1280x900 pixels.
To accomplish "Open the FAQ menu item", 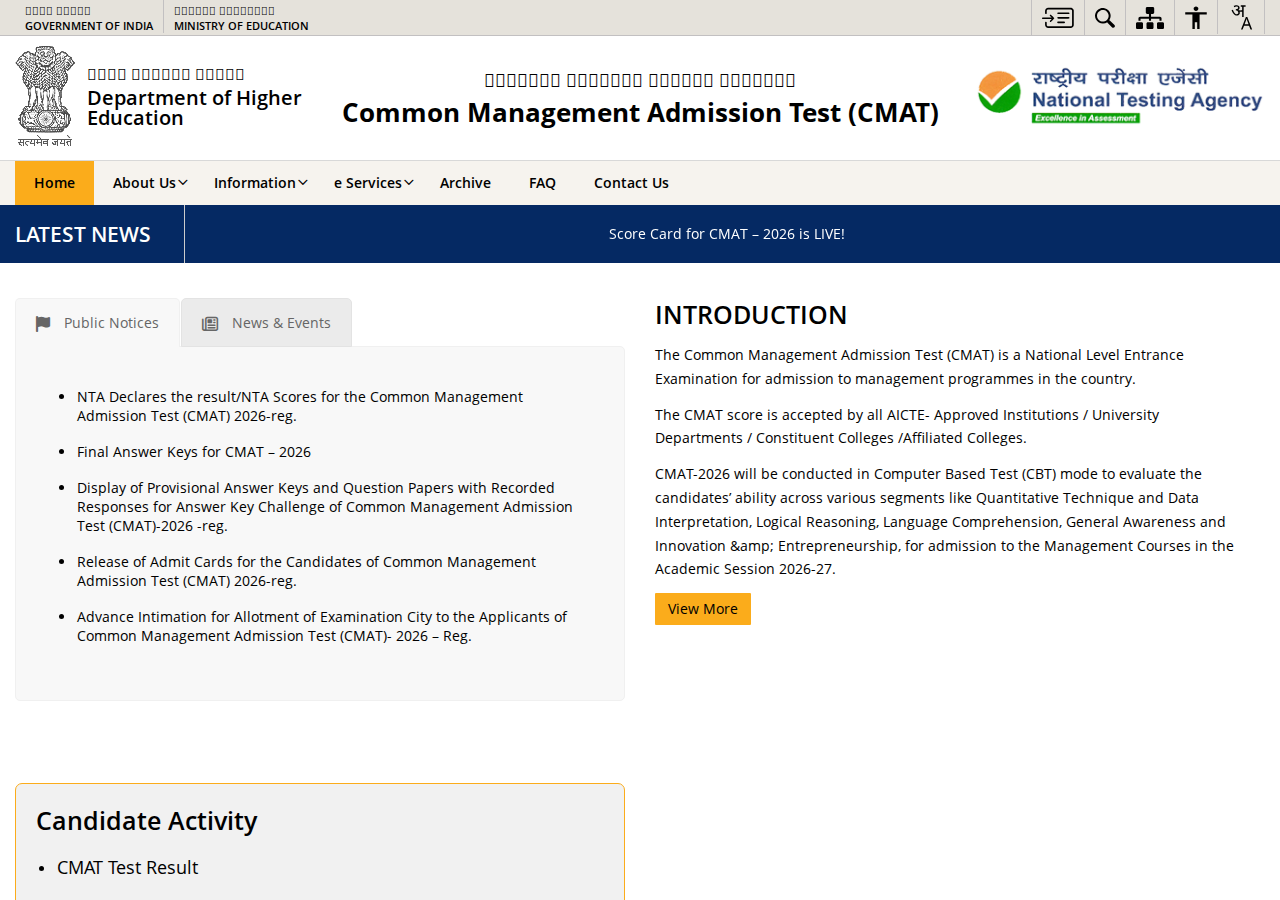I will point(542,183).
